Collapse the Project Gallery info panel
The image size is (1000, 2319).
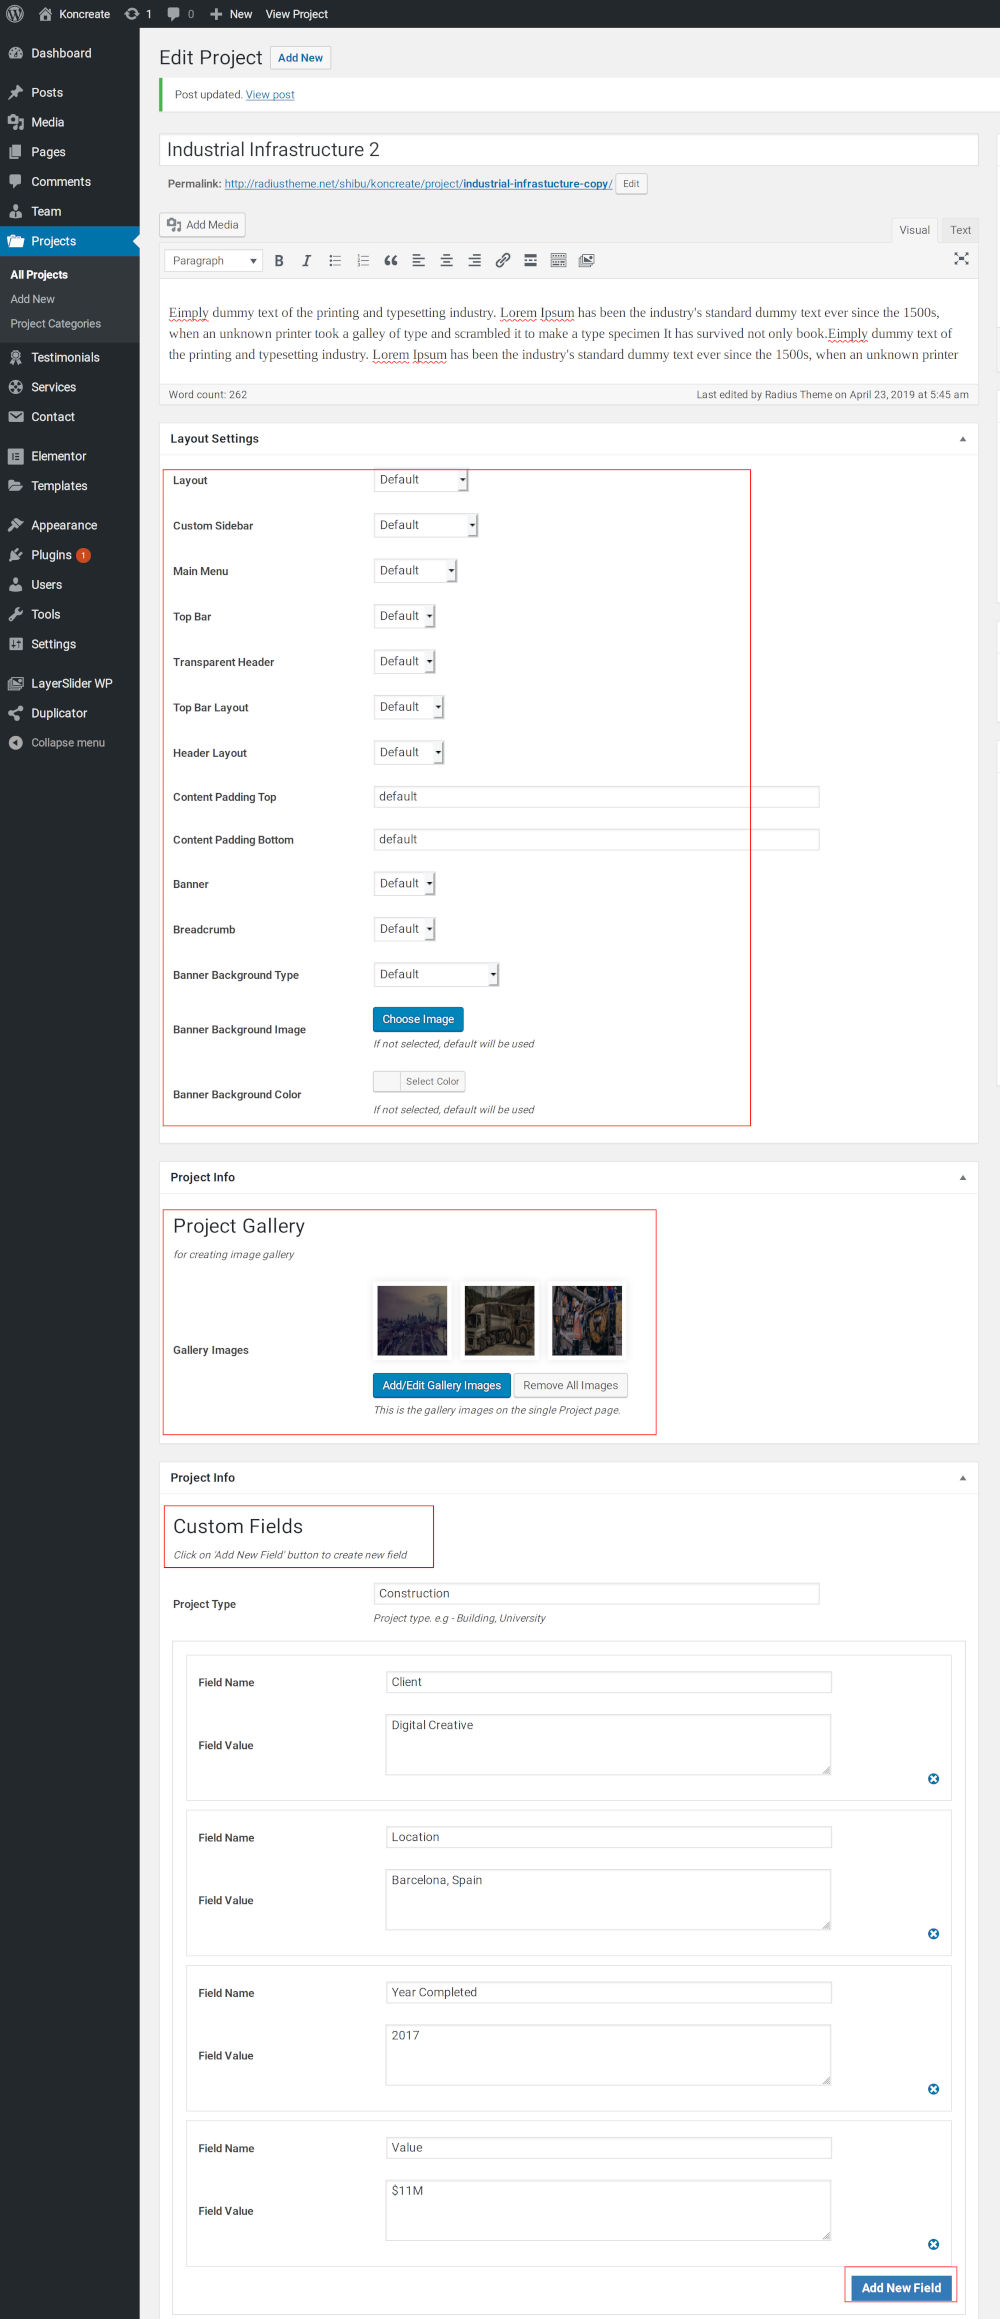(963, 1177)
